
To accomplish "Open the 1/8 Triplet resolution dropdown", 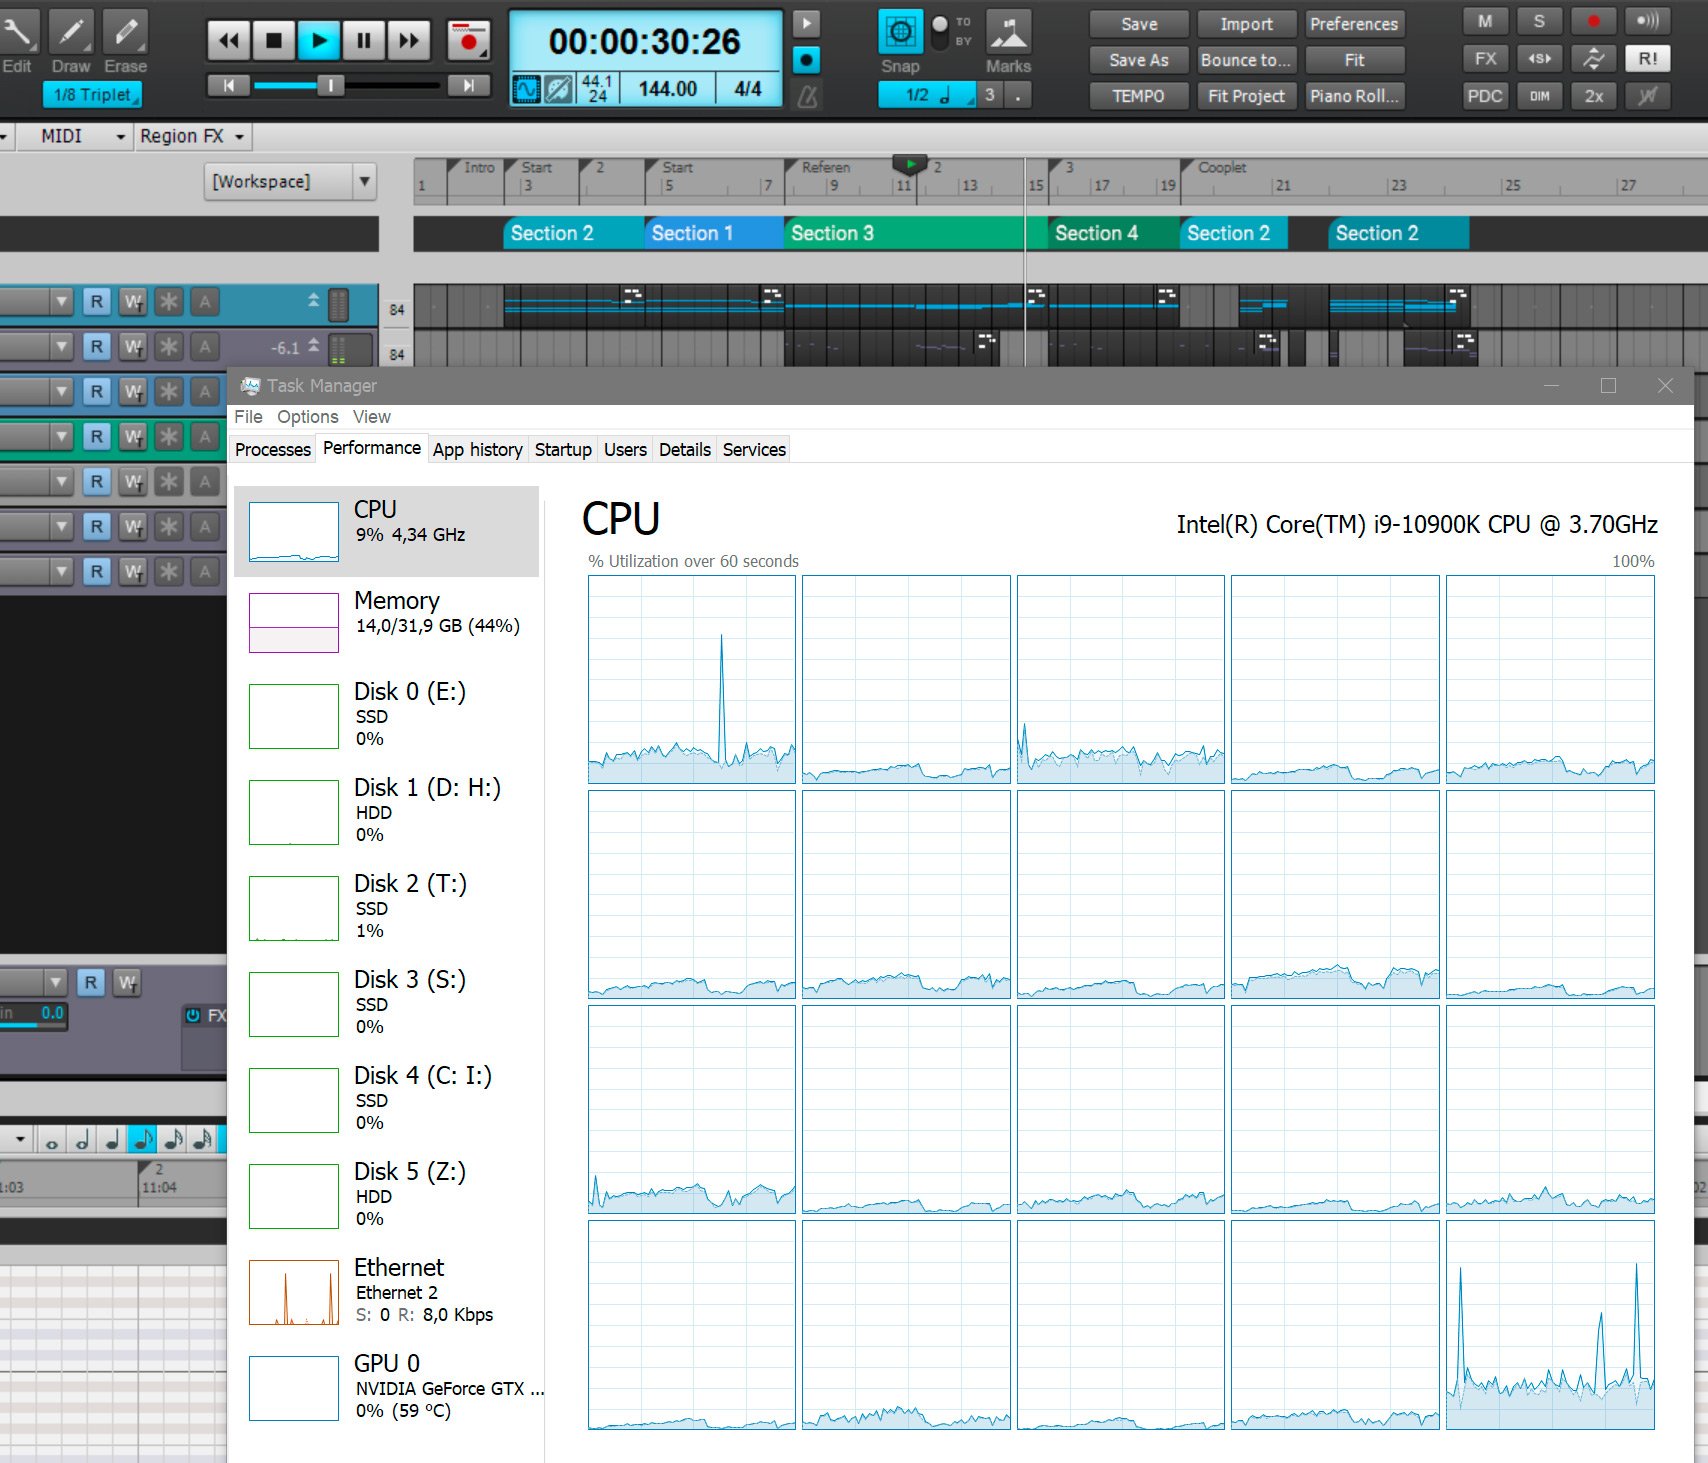I will pyautogui.click(x=92, y=95).
